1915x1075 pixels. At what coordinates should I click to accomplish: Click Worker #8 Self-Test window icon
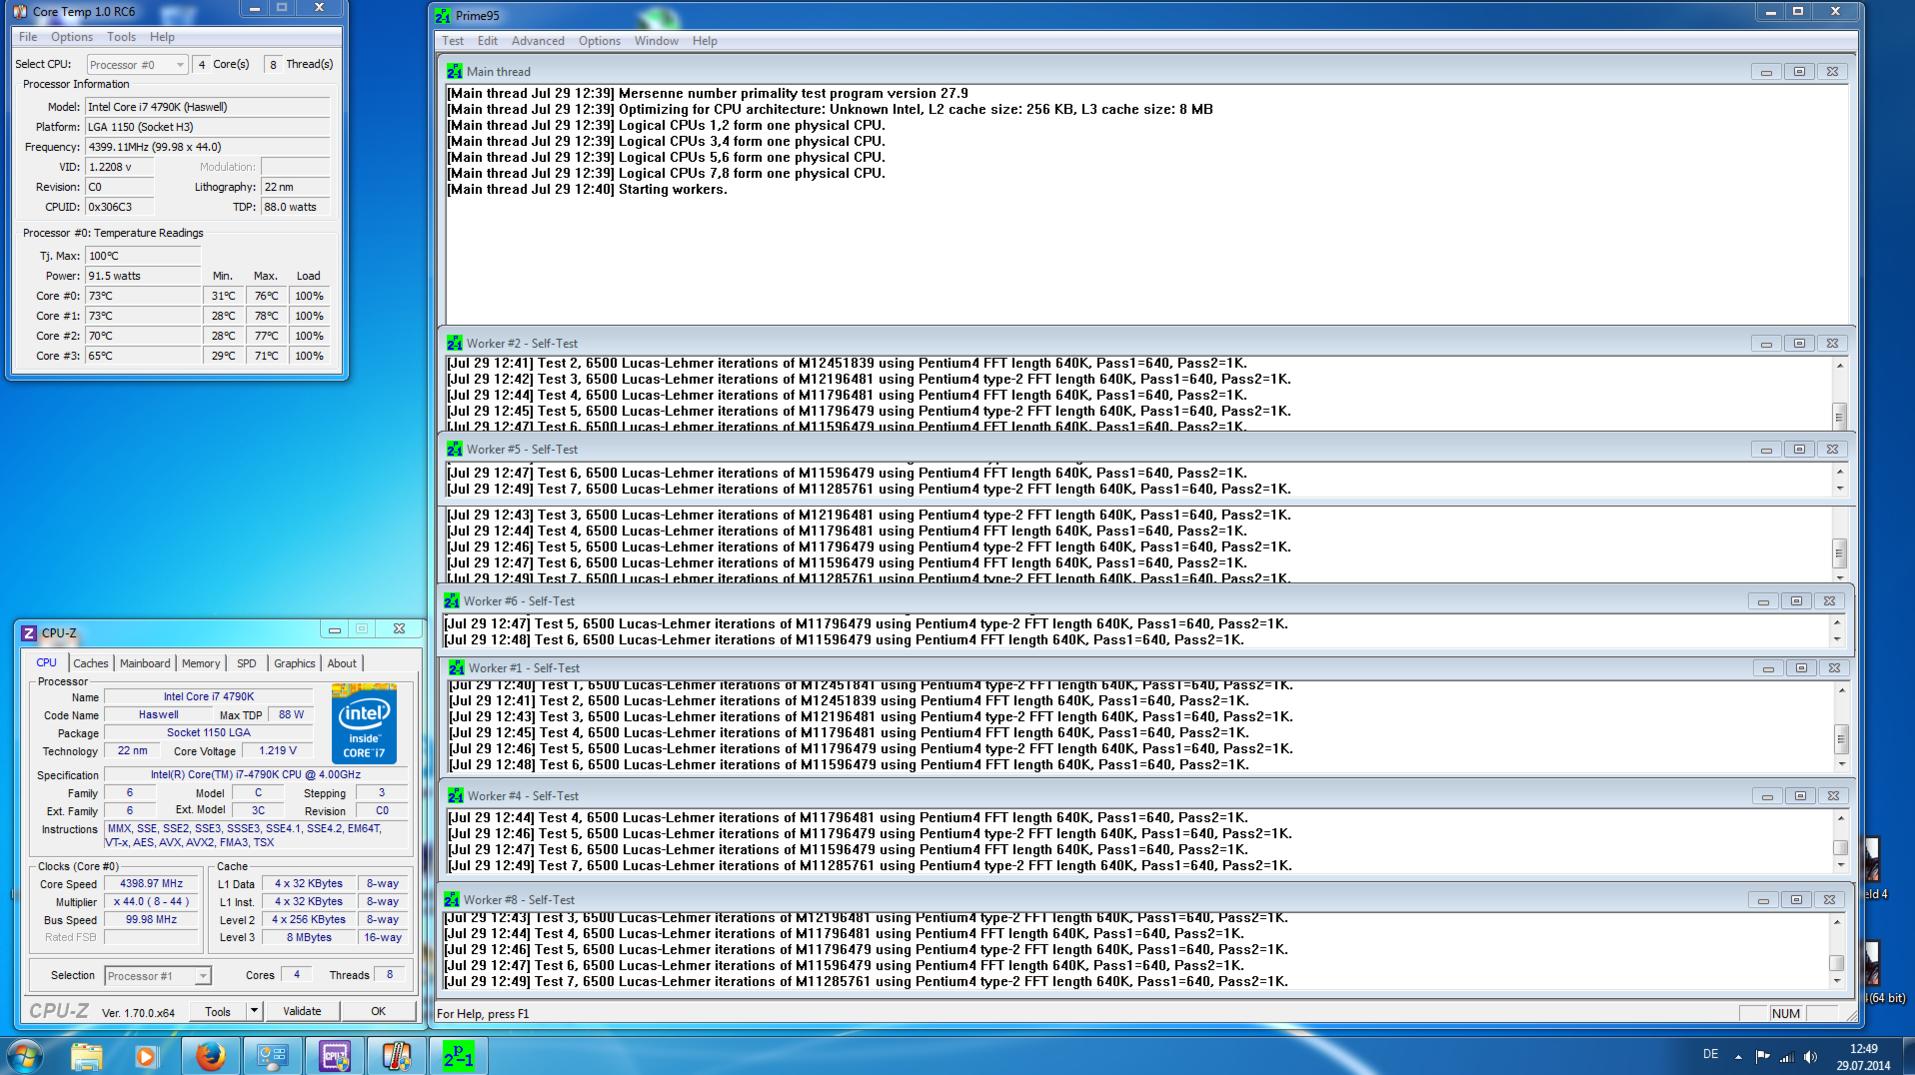(x=452, y=900)
